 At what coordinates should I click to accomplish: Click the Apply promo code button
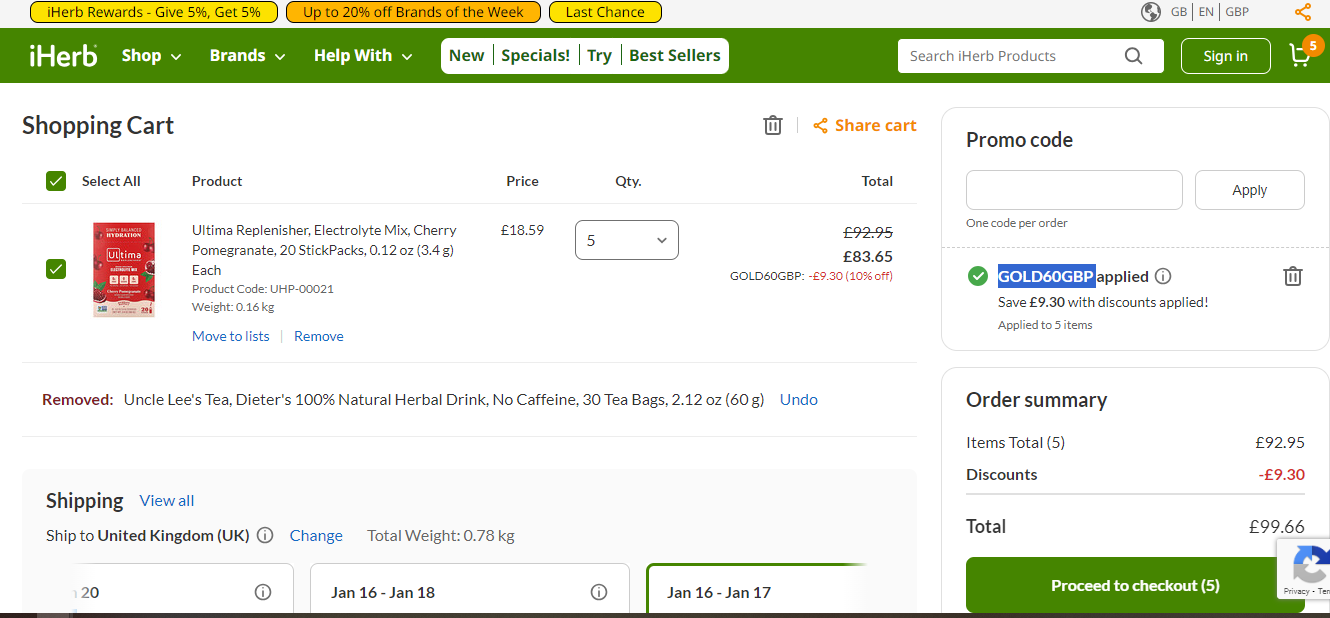1250,190
